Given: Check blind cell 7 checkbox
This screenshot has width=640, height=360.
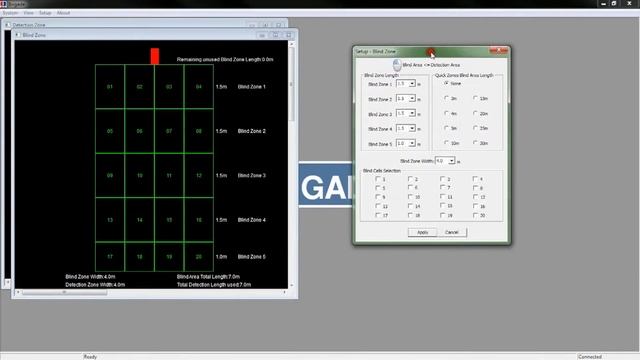Looking at the screenshot, I should click(x=442, y=187).
